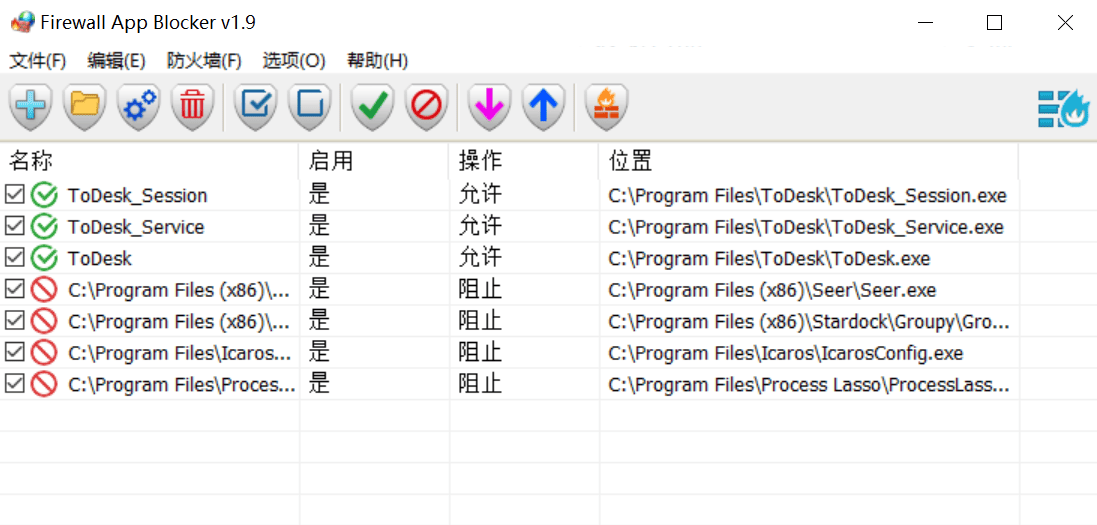1097x525 pixels.
Task: Click the red block icon for Groupy row
Action: [44, 321]
